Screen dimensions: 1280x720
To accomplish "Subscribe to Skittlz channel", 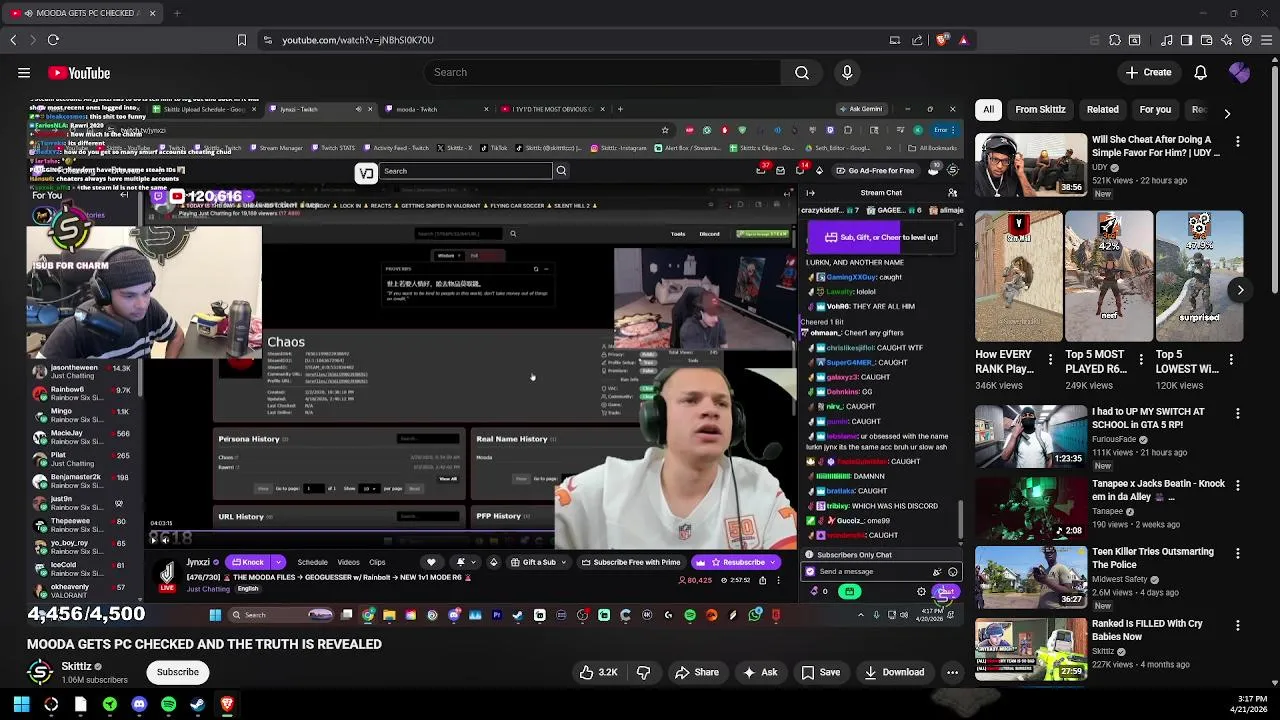I will coord(177,672).
